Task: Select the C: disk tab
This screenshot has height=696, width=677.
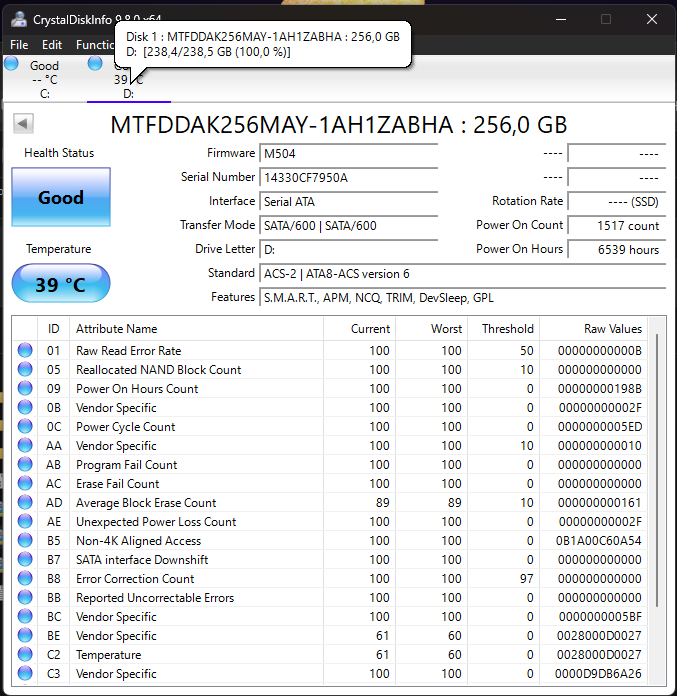Action: point(44,79)
